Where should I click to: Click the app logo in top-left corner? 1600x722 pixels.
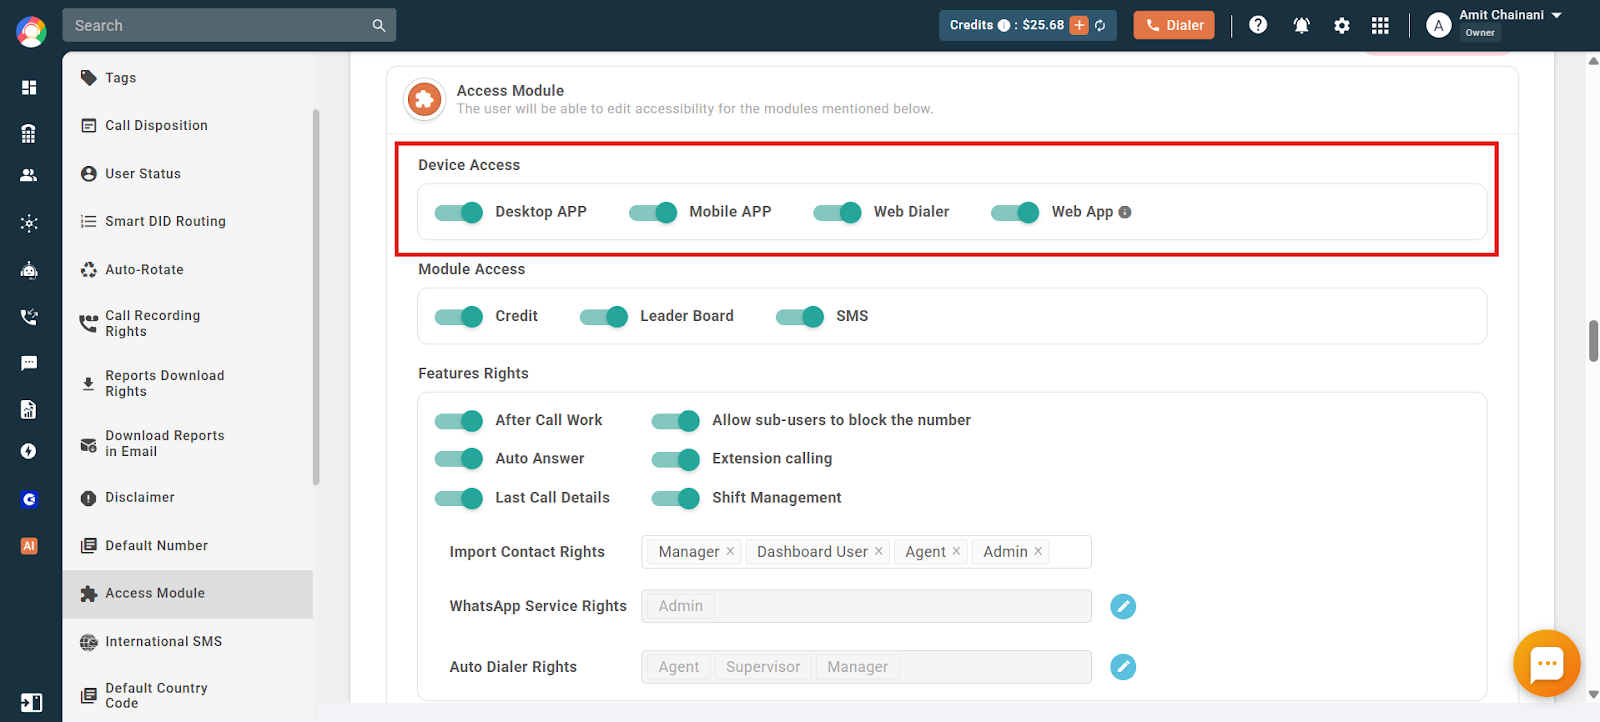pyautogui.click(x=31, y=32)
